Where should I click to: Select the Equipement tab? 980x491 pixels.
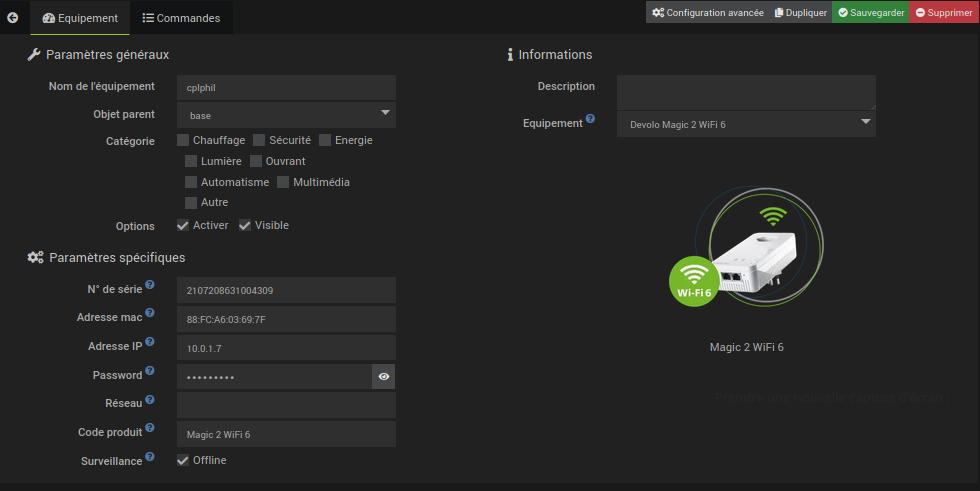point(80,18)
